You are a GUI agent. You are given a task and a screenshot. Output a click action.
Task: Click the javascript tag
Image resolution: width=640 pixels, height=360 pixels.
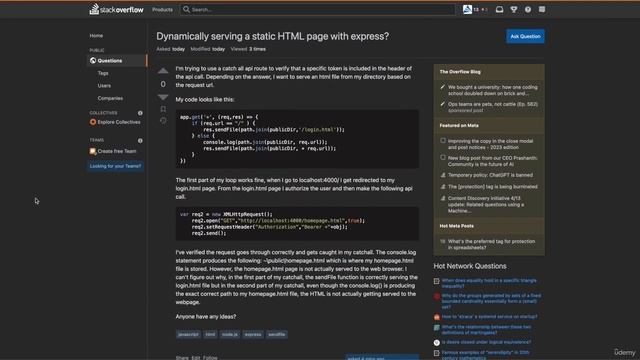[x=188, y=334]
